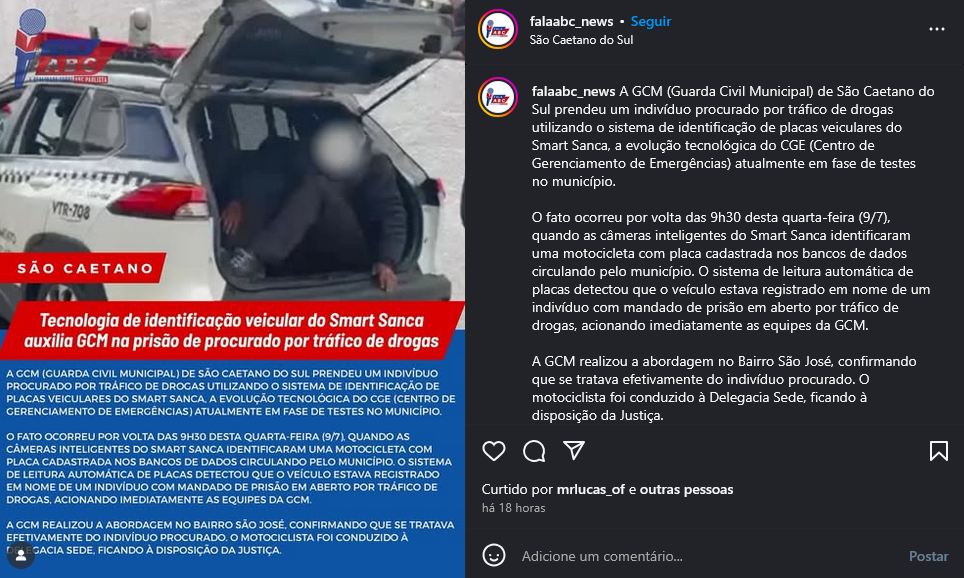The image size is (964, 578).
Task: Open falaabc_news avatar beside caption
Action: pyautogui.click(x=497, y=97)
